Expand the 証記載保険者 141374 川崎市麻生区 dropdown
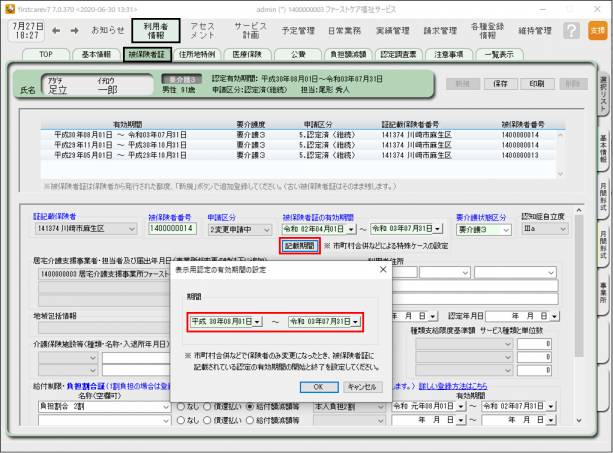613x453 pixels. coord(132,229)
